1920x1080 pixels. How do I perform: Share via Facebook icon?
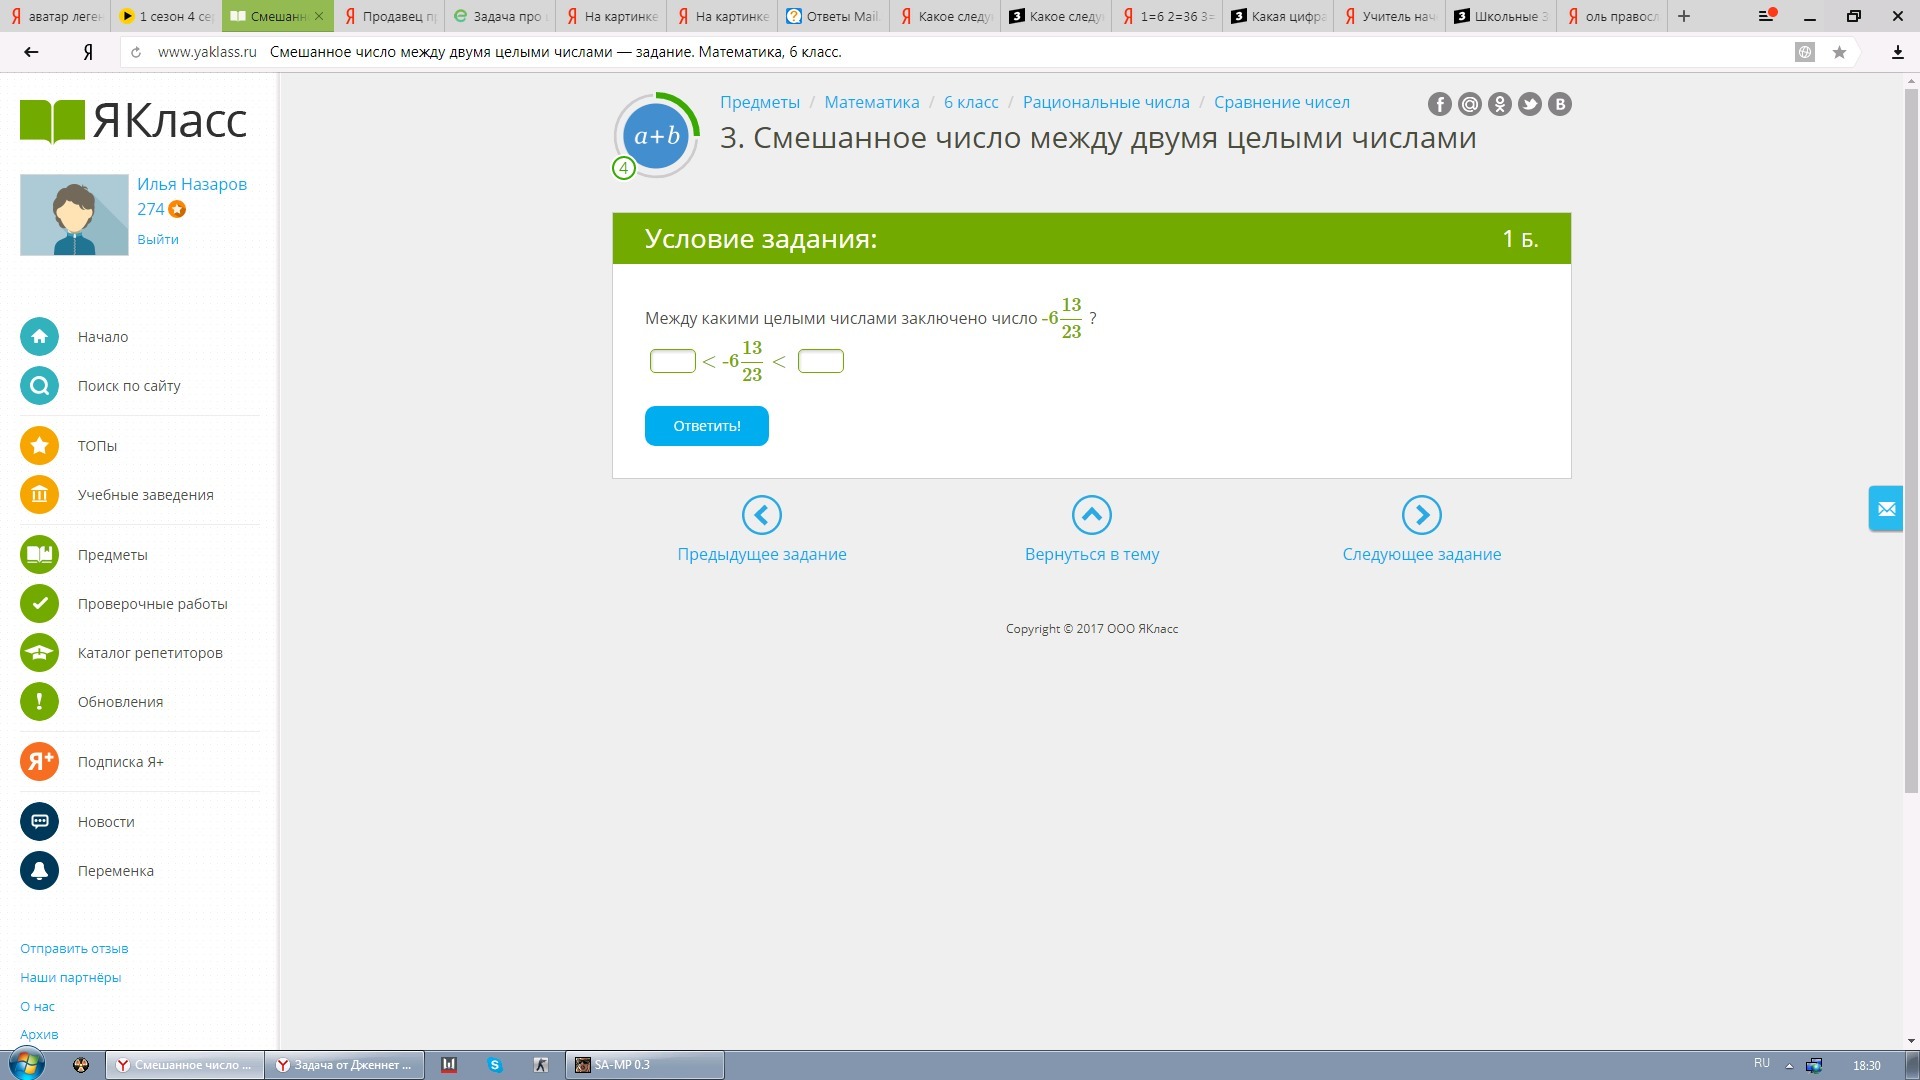(1439, 104)
